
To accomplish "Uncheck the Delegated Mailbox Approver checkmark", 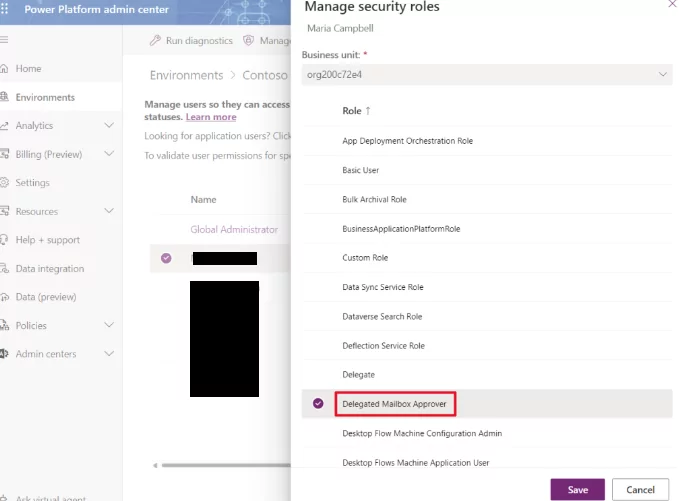I will pos(318,404).
